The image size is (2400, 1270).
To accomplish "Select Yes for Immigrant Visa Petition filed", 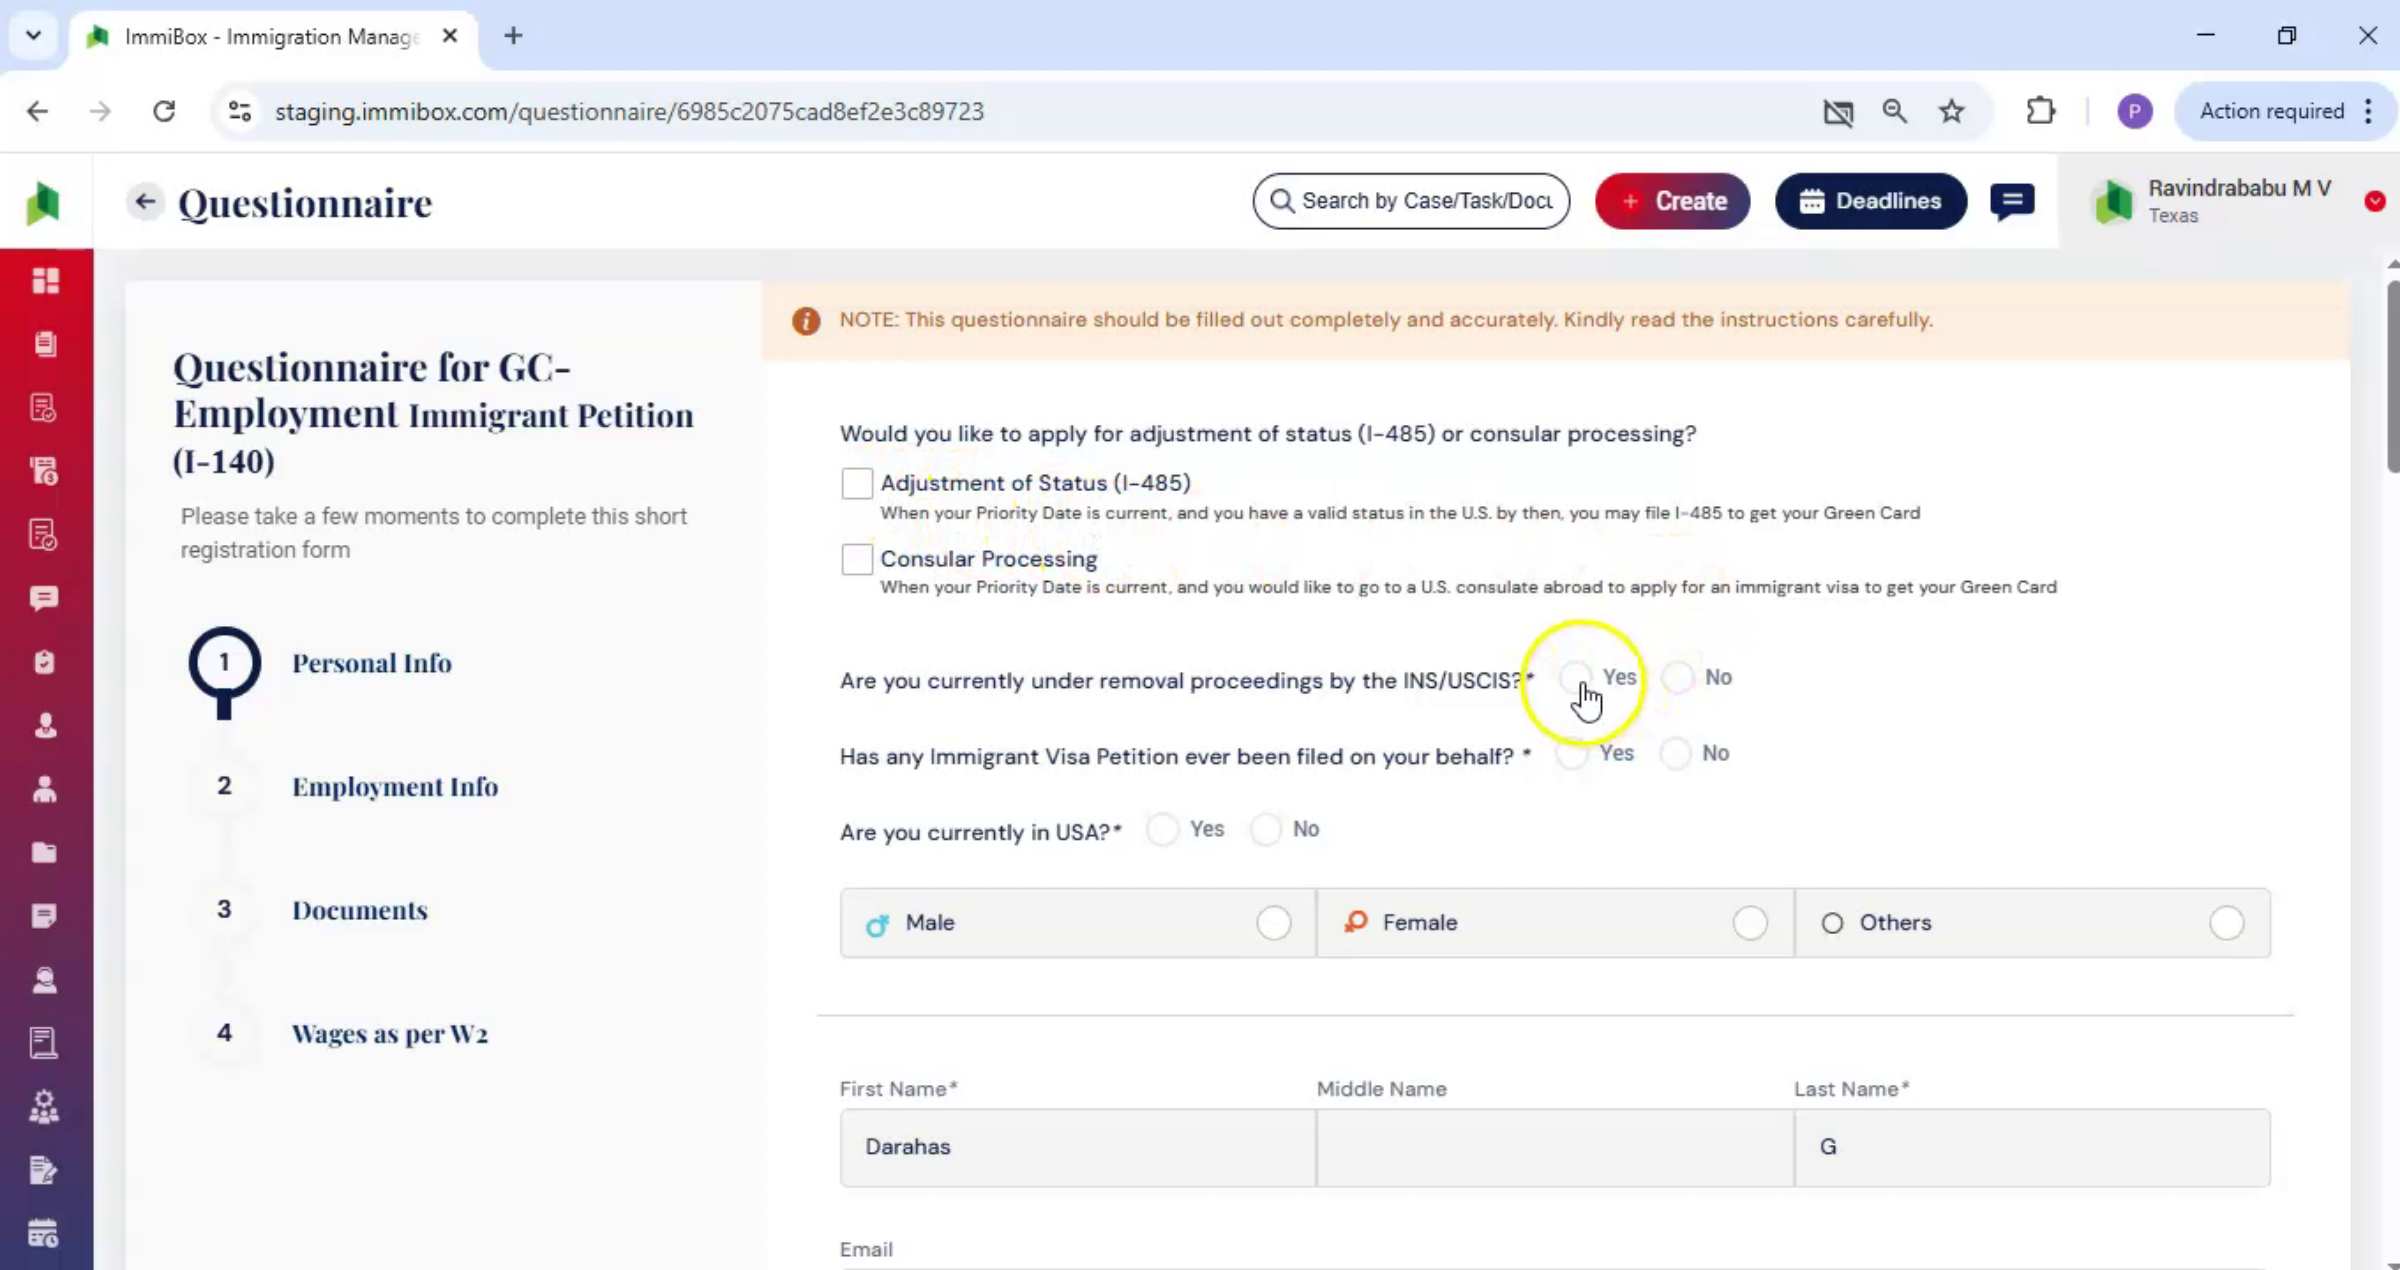I will (x=1572, y=753).
